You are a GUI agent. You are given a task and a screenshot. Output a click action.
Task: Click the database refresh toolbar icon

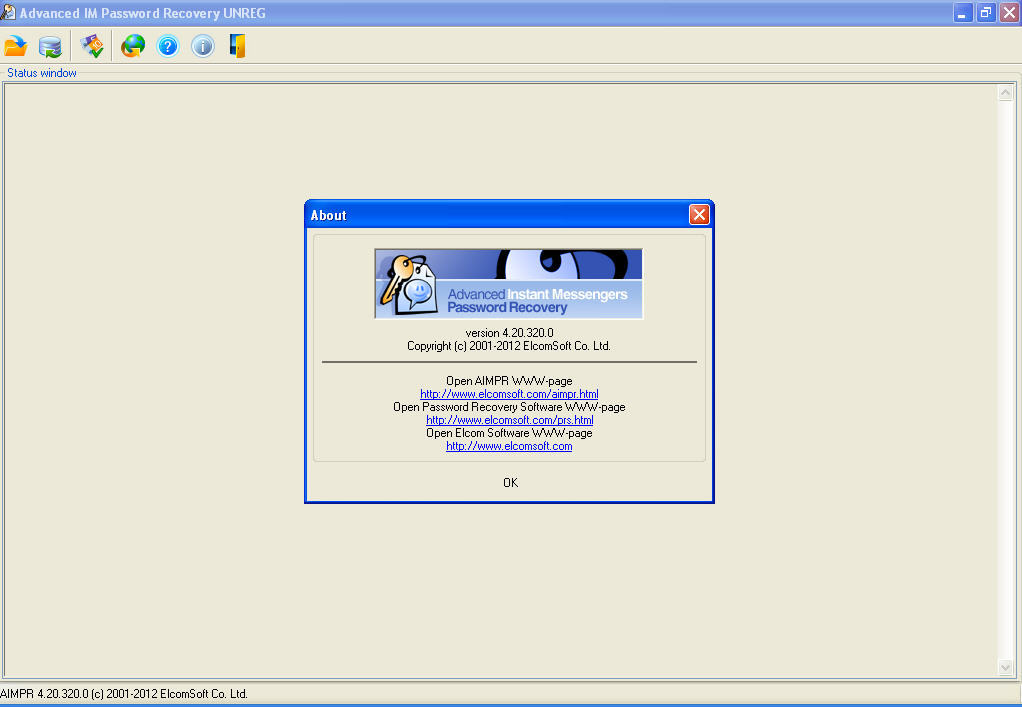click(50, 46)
